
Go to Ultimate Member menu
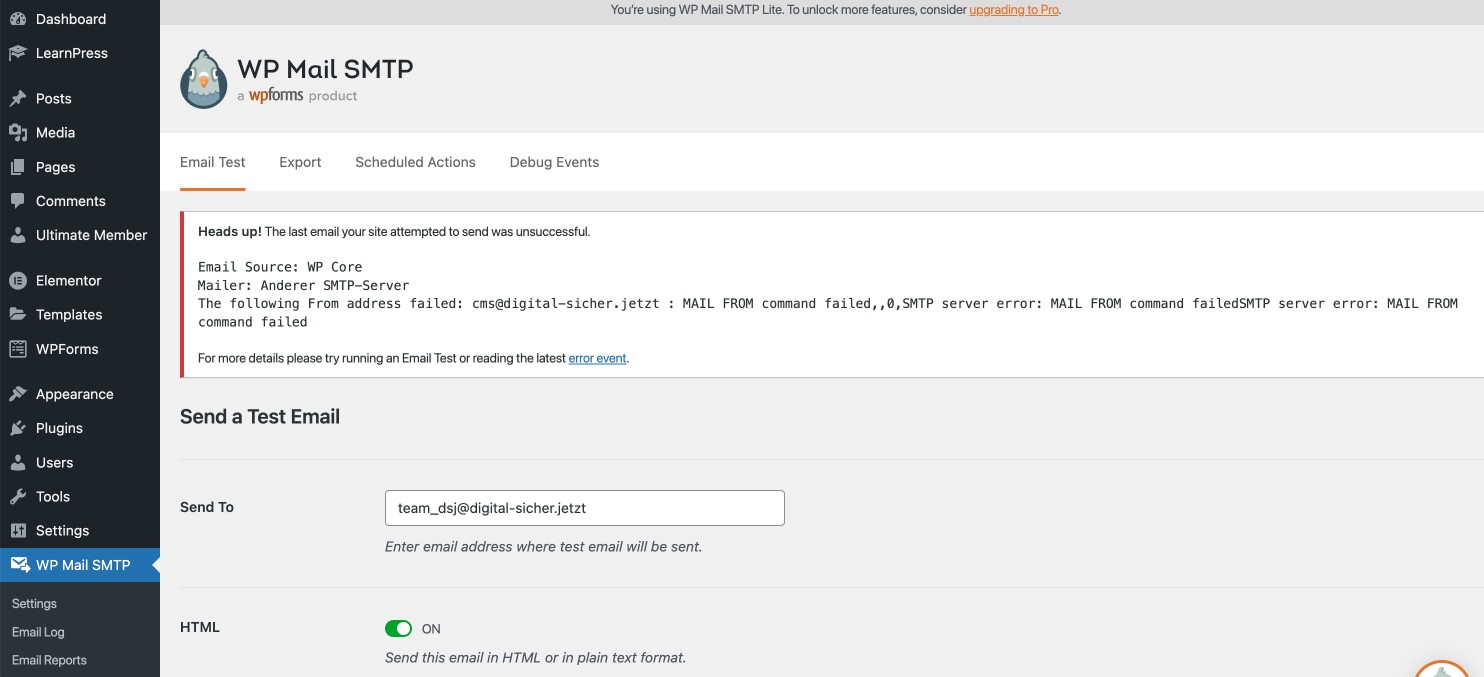point(91,235)
